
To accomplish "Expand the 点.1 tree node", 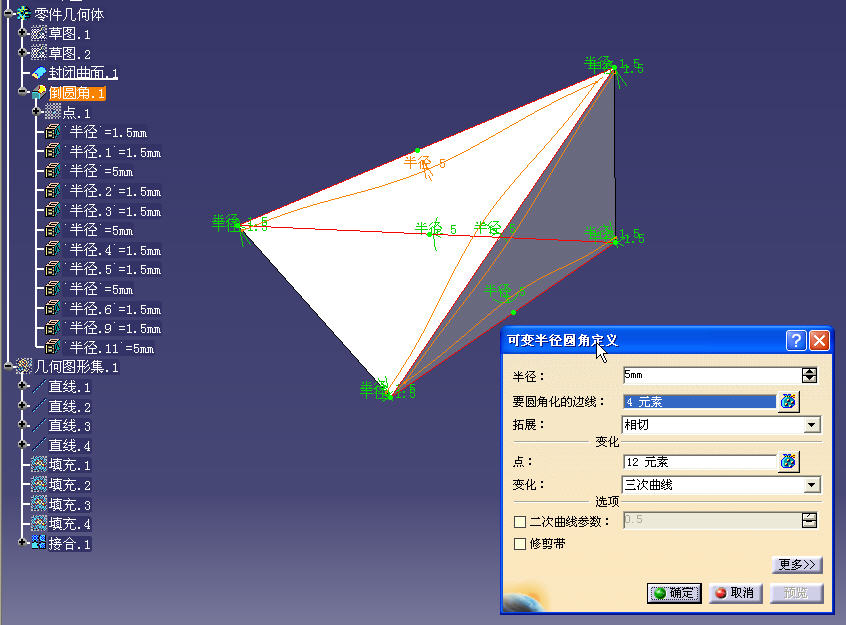I will [x=36, y=111].
